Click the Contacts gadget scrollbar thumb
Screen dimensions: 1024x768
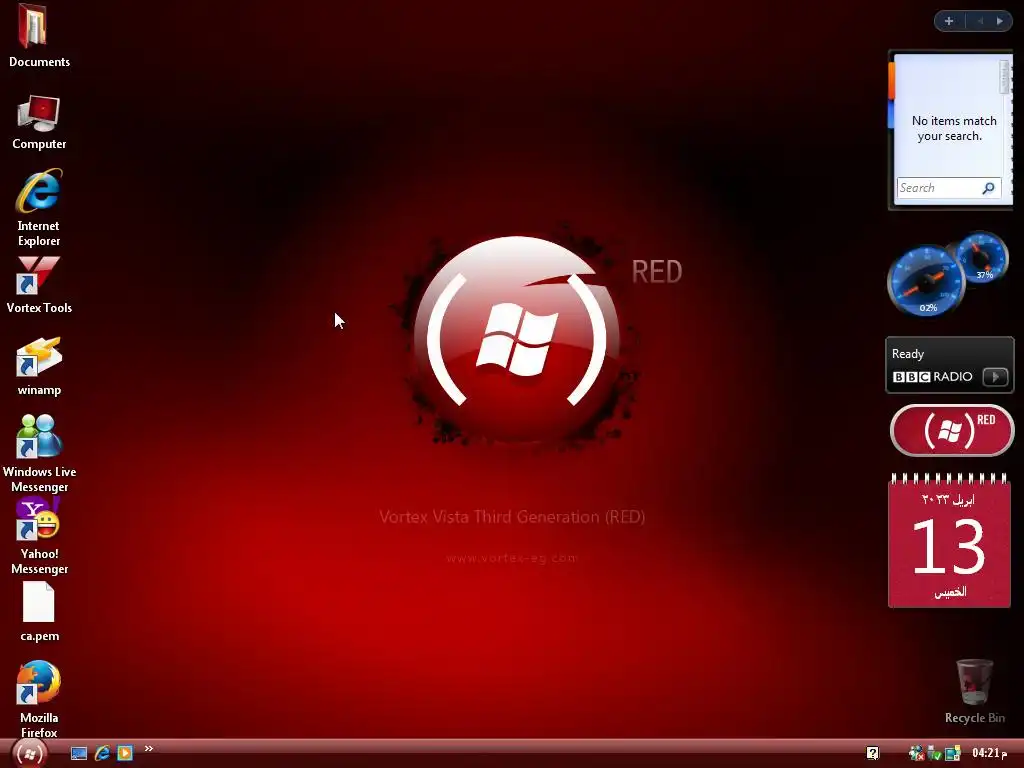(x=1004, y=77)
